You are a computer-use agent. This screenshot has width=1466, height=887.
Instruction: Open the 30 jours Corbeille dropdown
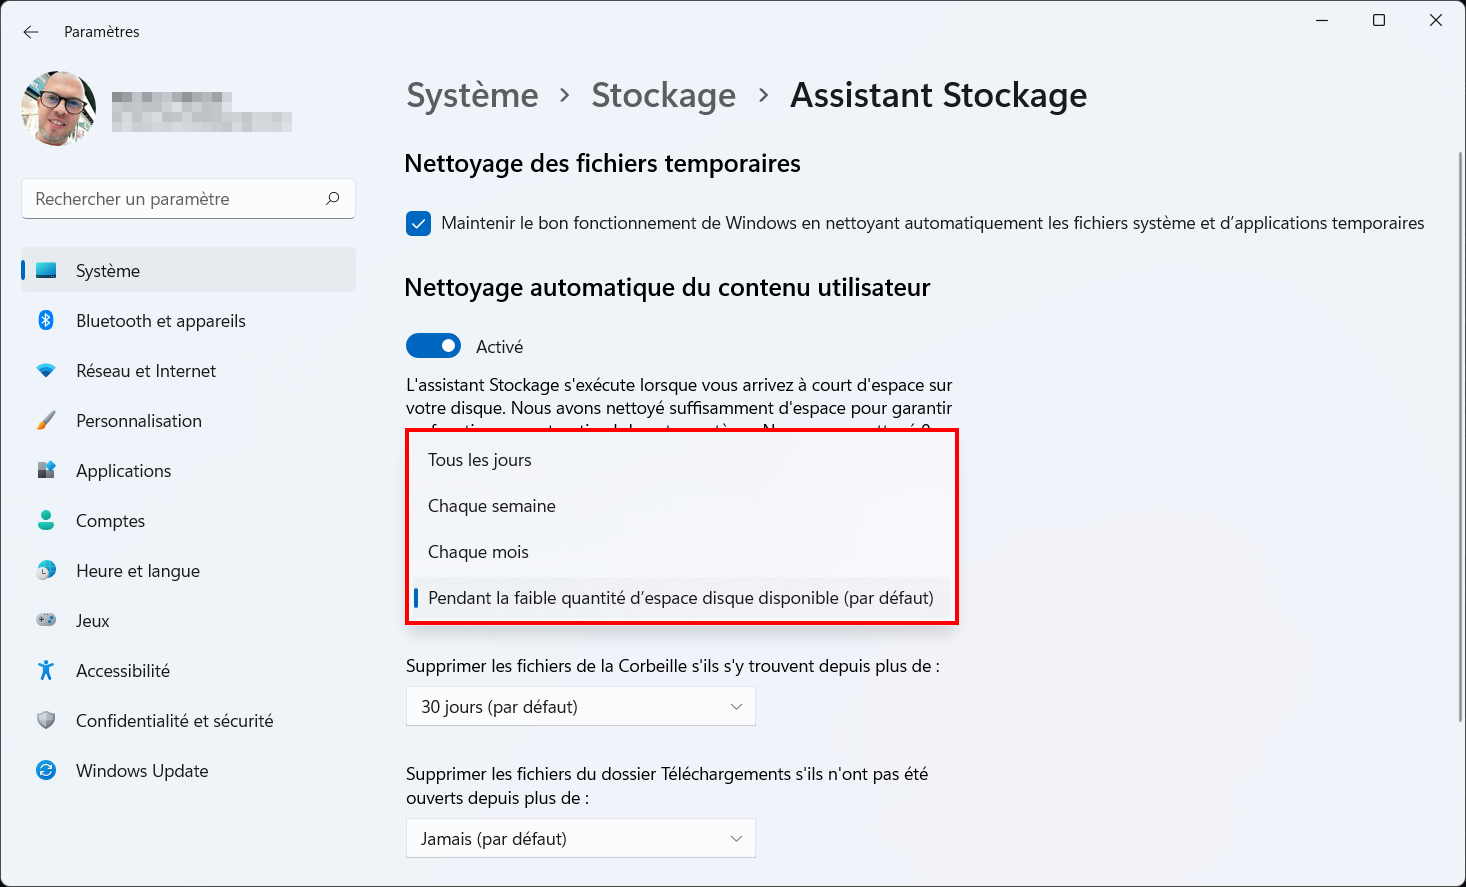tap(580, 706)
